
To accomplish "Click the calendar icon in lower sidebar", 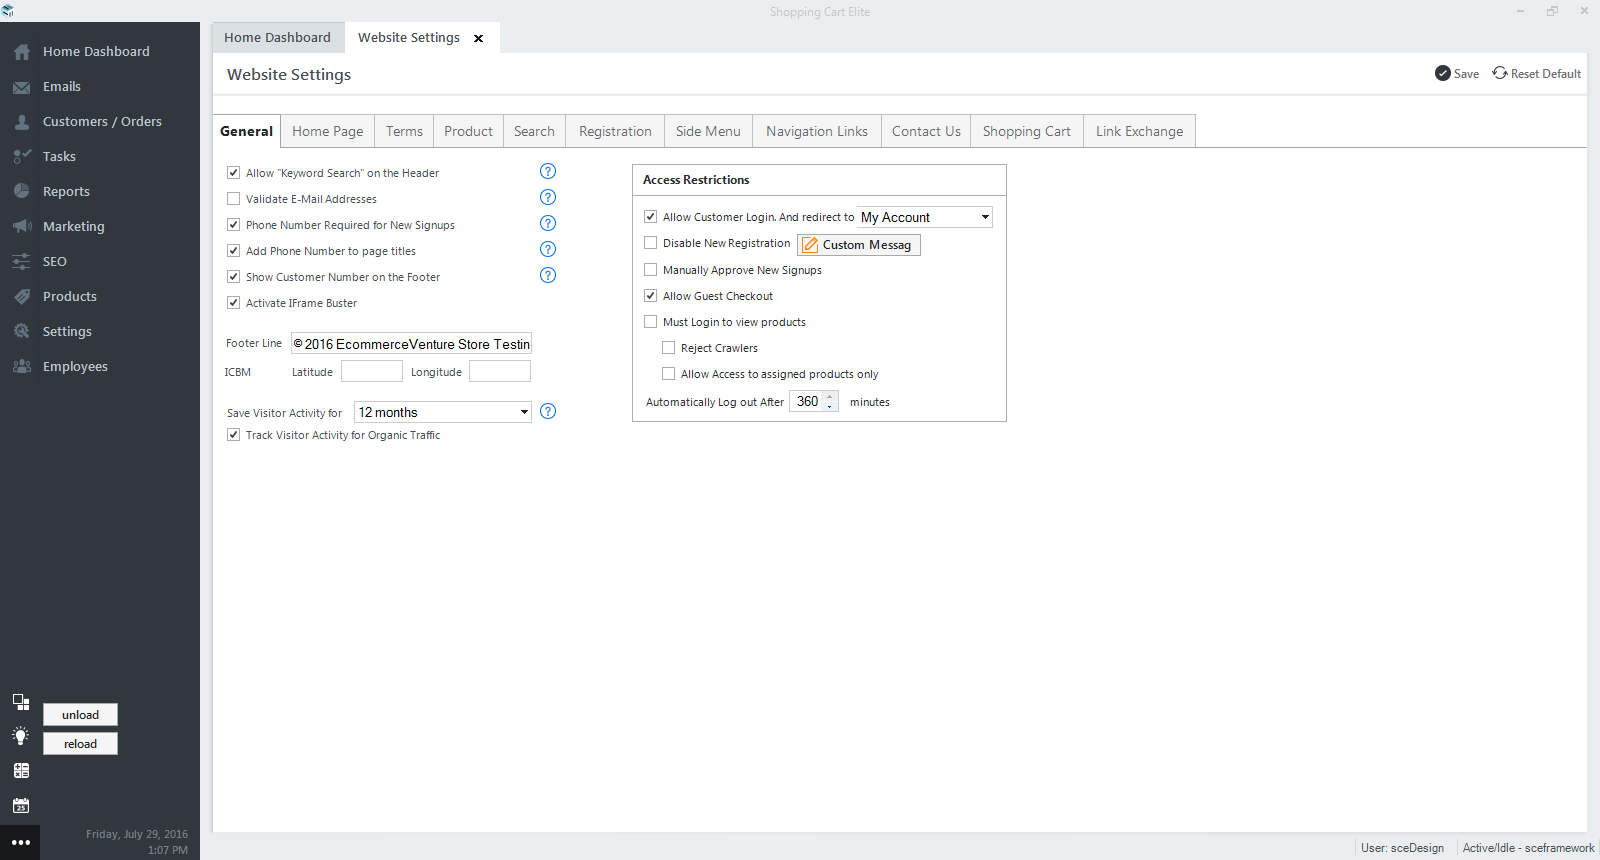I will coord(21,805).
